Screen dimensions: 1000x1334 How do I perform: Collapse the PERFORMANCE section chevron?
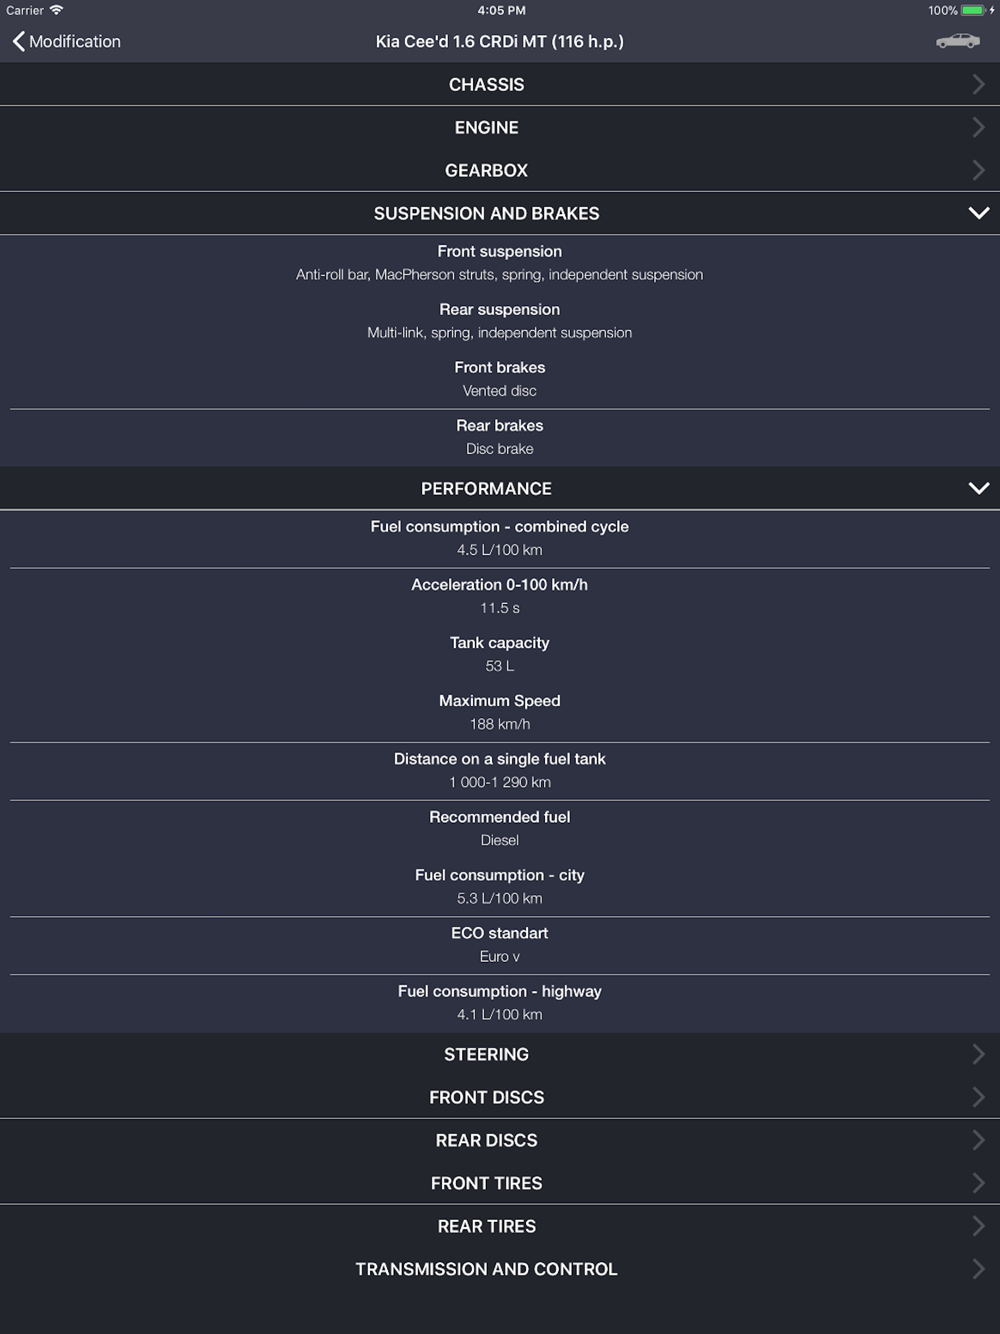(979, 488)
